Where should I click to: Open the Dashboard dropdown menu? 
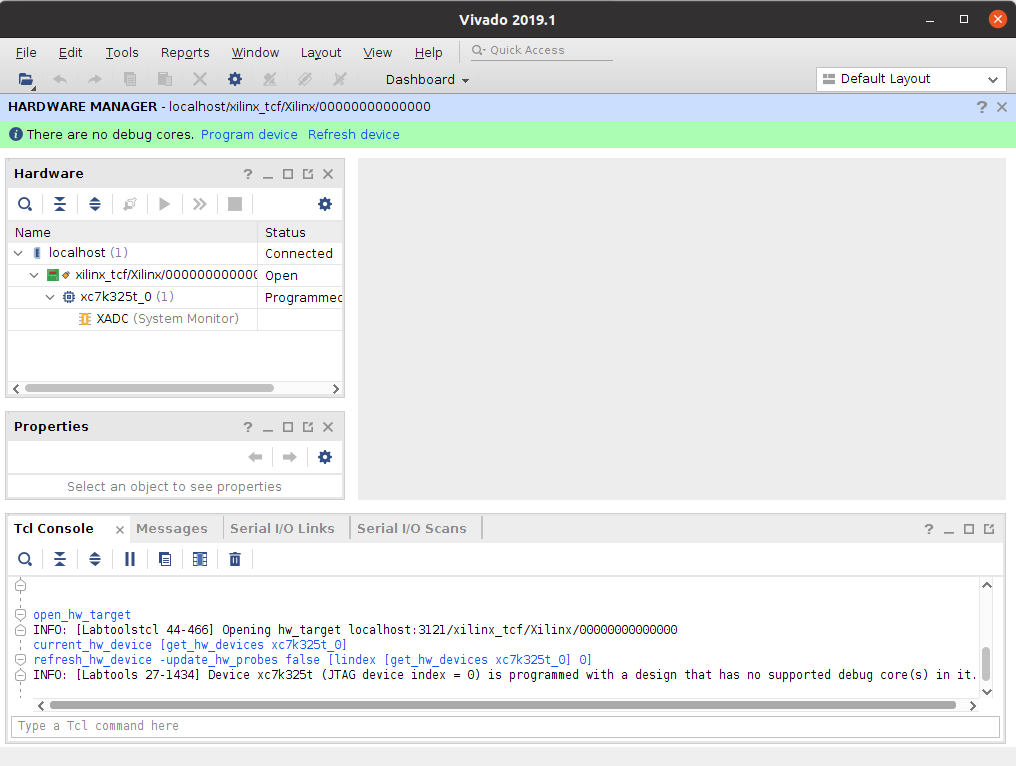click(x=427, y=79)
